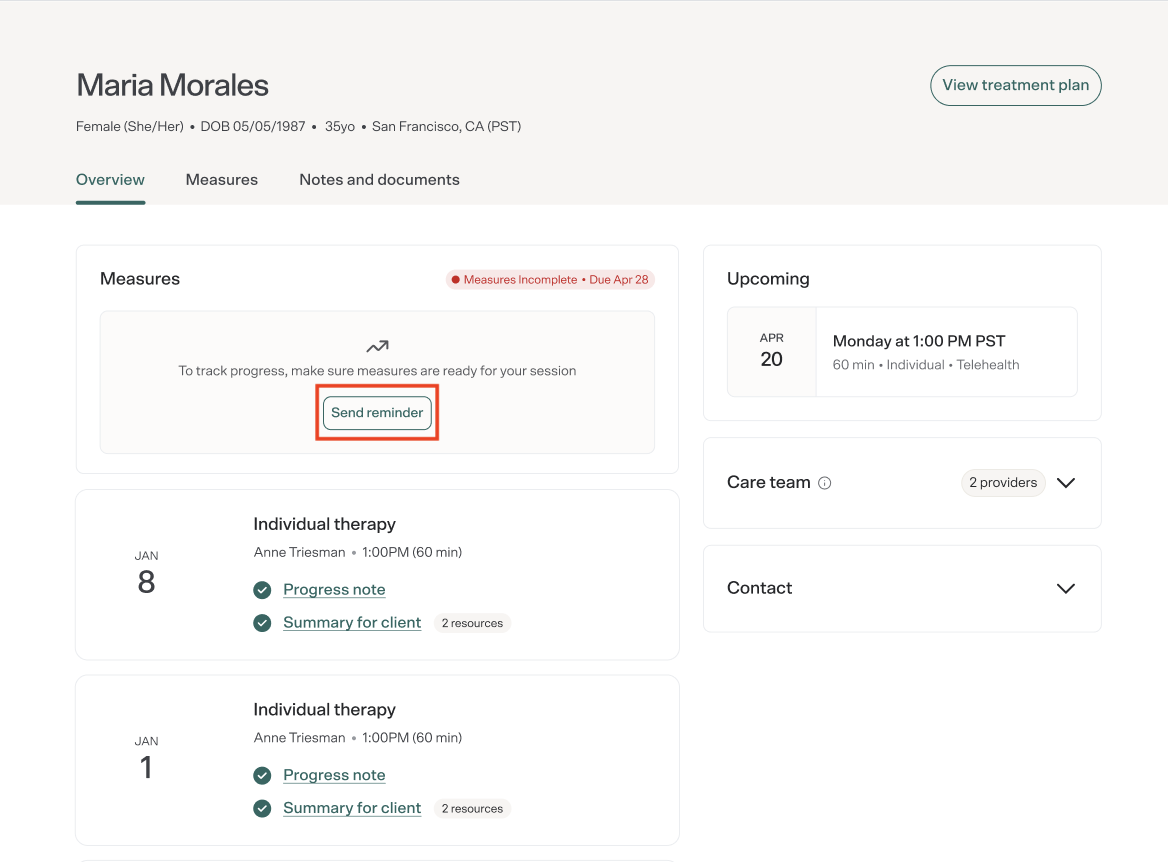Screen dimensions: 1168x862
Task: Click the Individual therapy title for Jan 1
Action: [x=324, y=710]
